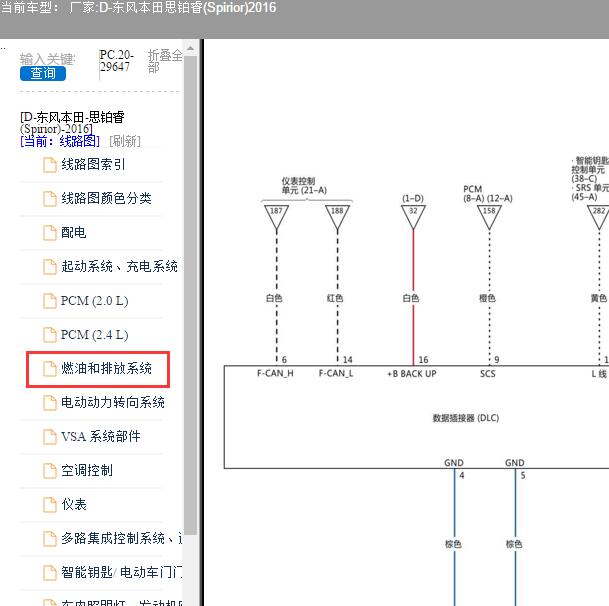Click the 查询 search button
Viewport: 609px width, 606px height.
click(x=43, y=73)
